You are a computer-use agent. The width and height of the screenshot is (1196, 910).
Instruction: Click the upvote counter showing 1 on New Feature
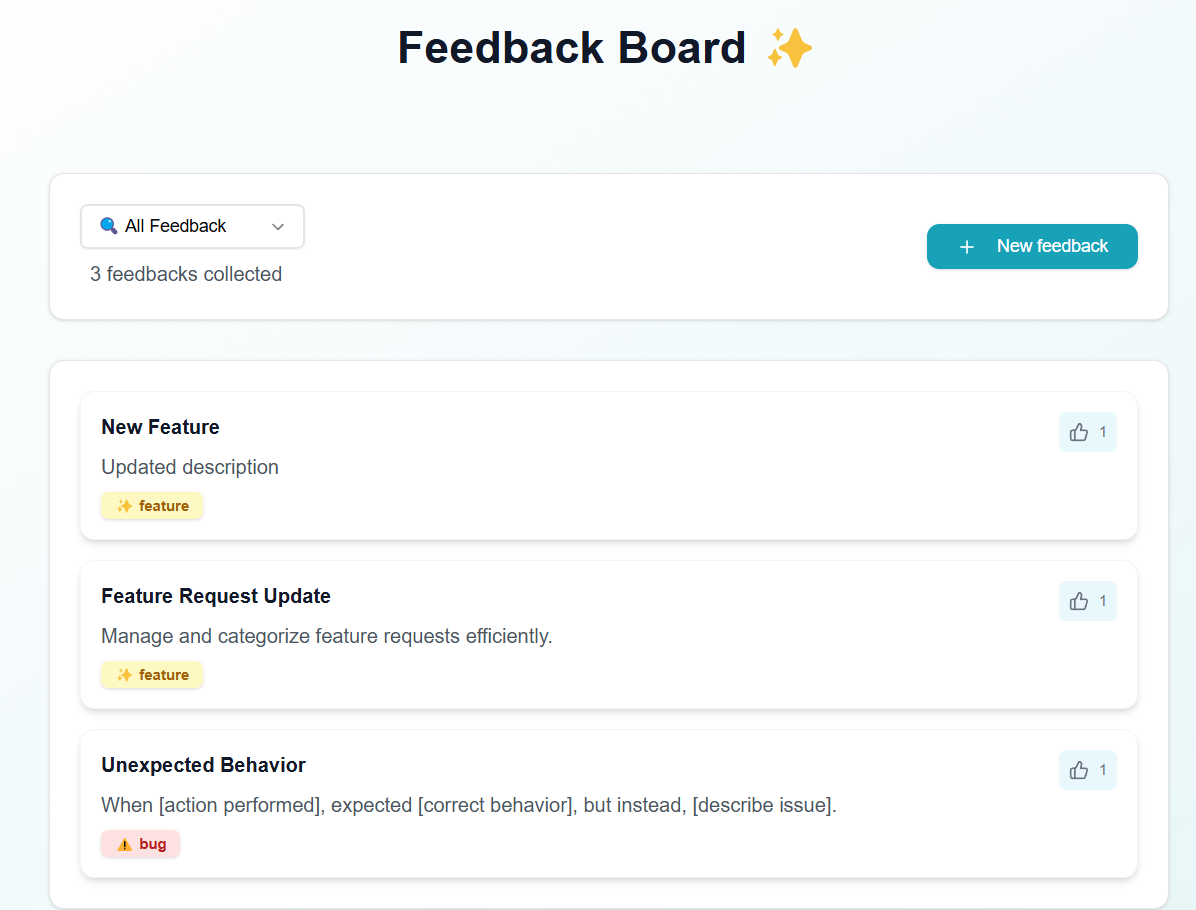(1101, 431)
